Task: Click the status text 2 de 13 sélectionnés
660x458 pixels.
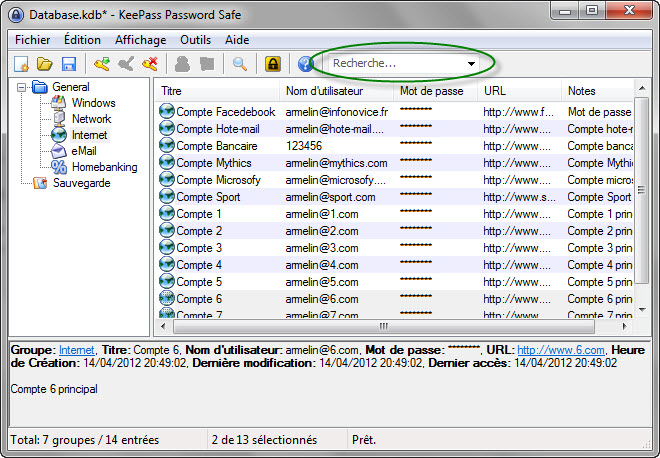Action: (x=264, y=440)
